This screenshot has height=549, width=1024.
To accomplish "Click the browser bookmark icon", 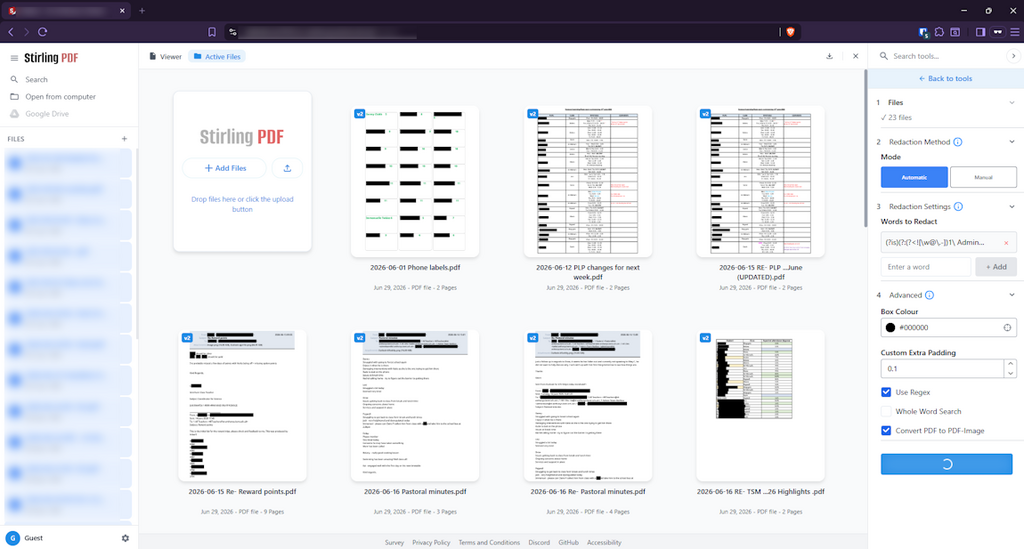I will click(212, 32).
